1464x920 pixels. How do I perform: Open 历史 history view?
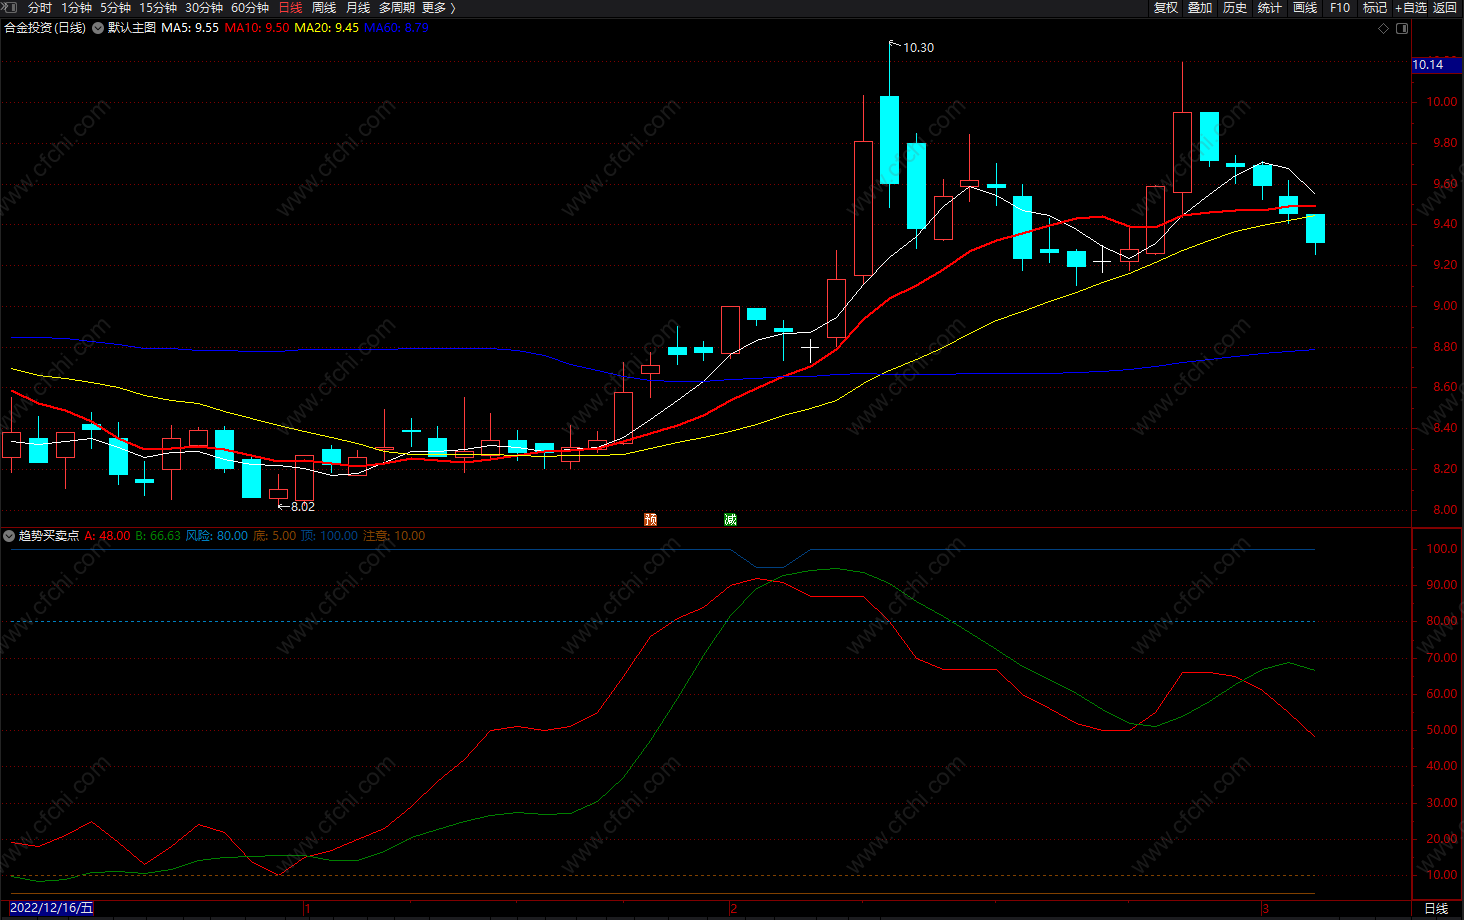[x=1235, y=8]
